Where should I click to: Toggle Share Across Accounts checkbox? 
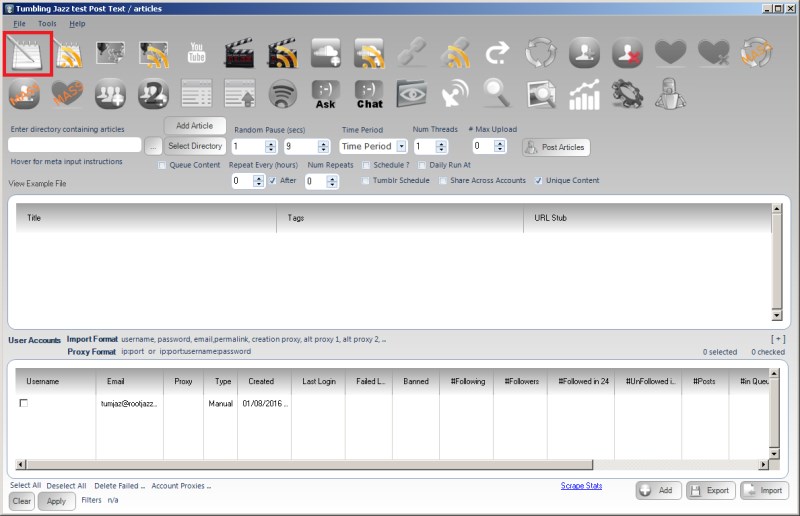click(x=443, y=181)
